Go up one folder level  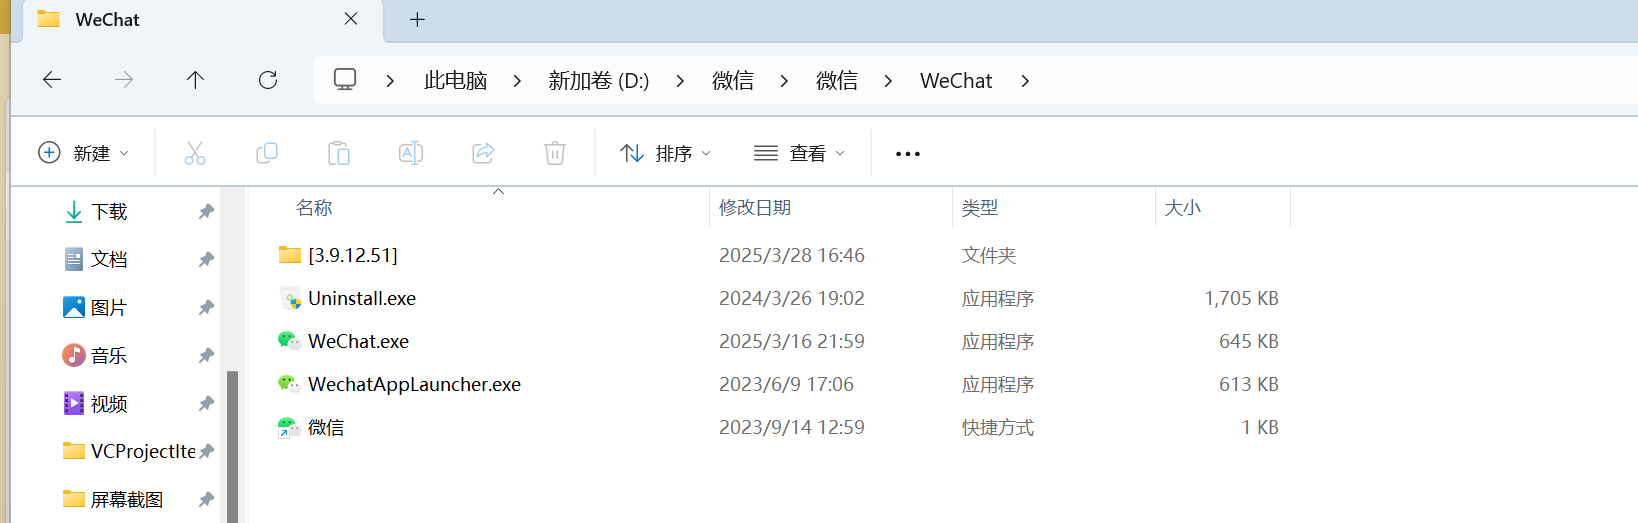(195, 80)
